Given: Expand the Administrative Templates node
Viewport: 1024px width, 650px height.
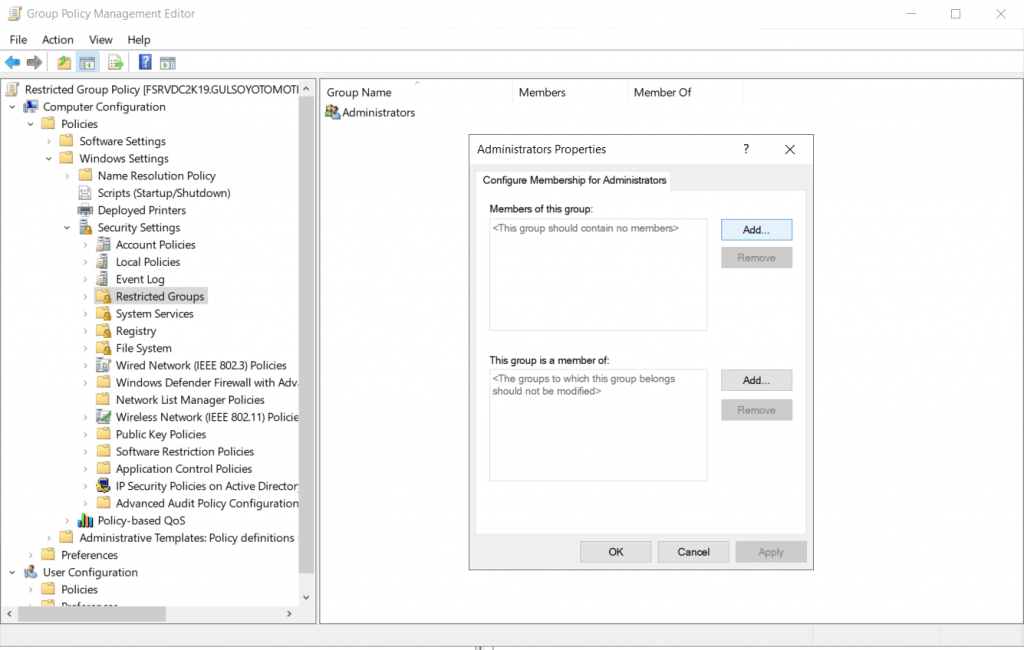Looking at the screenshot, I should pos(49,538).
